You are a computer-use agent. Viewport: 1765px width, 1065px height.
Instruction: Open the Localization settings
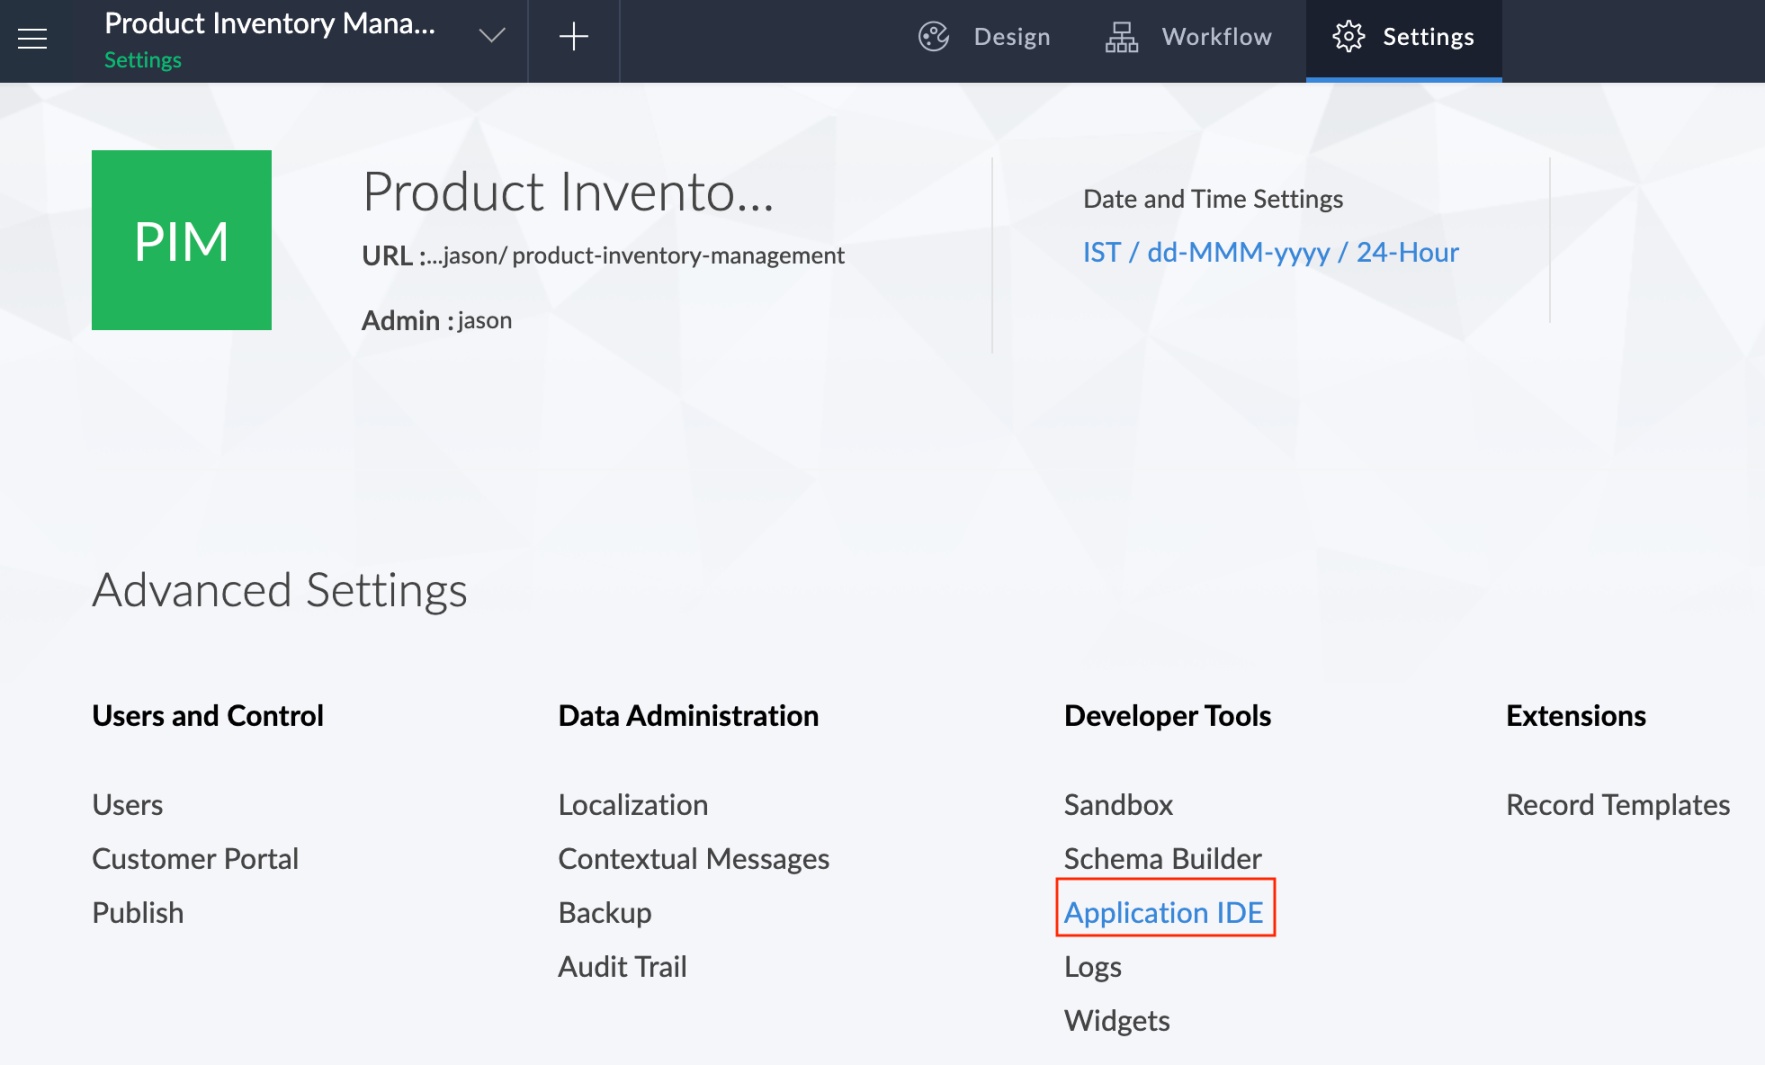[x=633, y=804]
